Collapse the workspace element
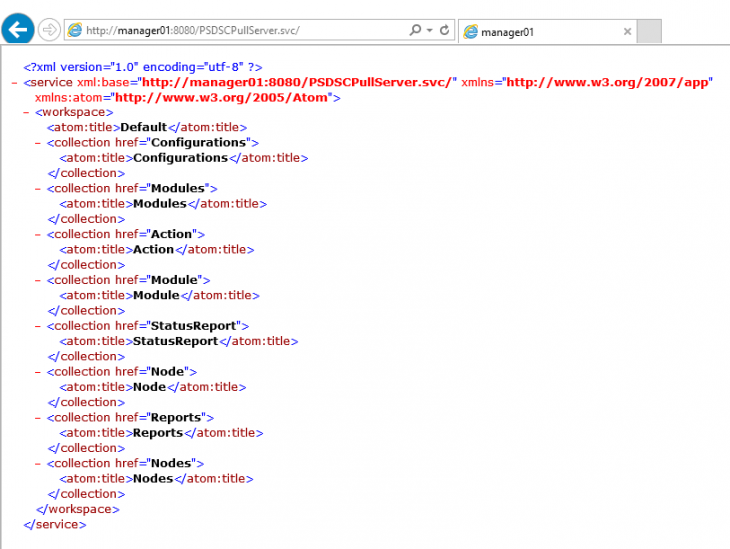The height and width of the screenshot is (549, 730). pyautogui.click(x=26, y=113)
